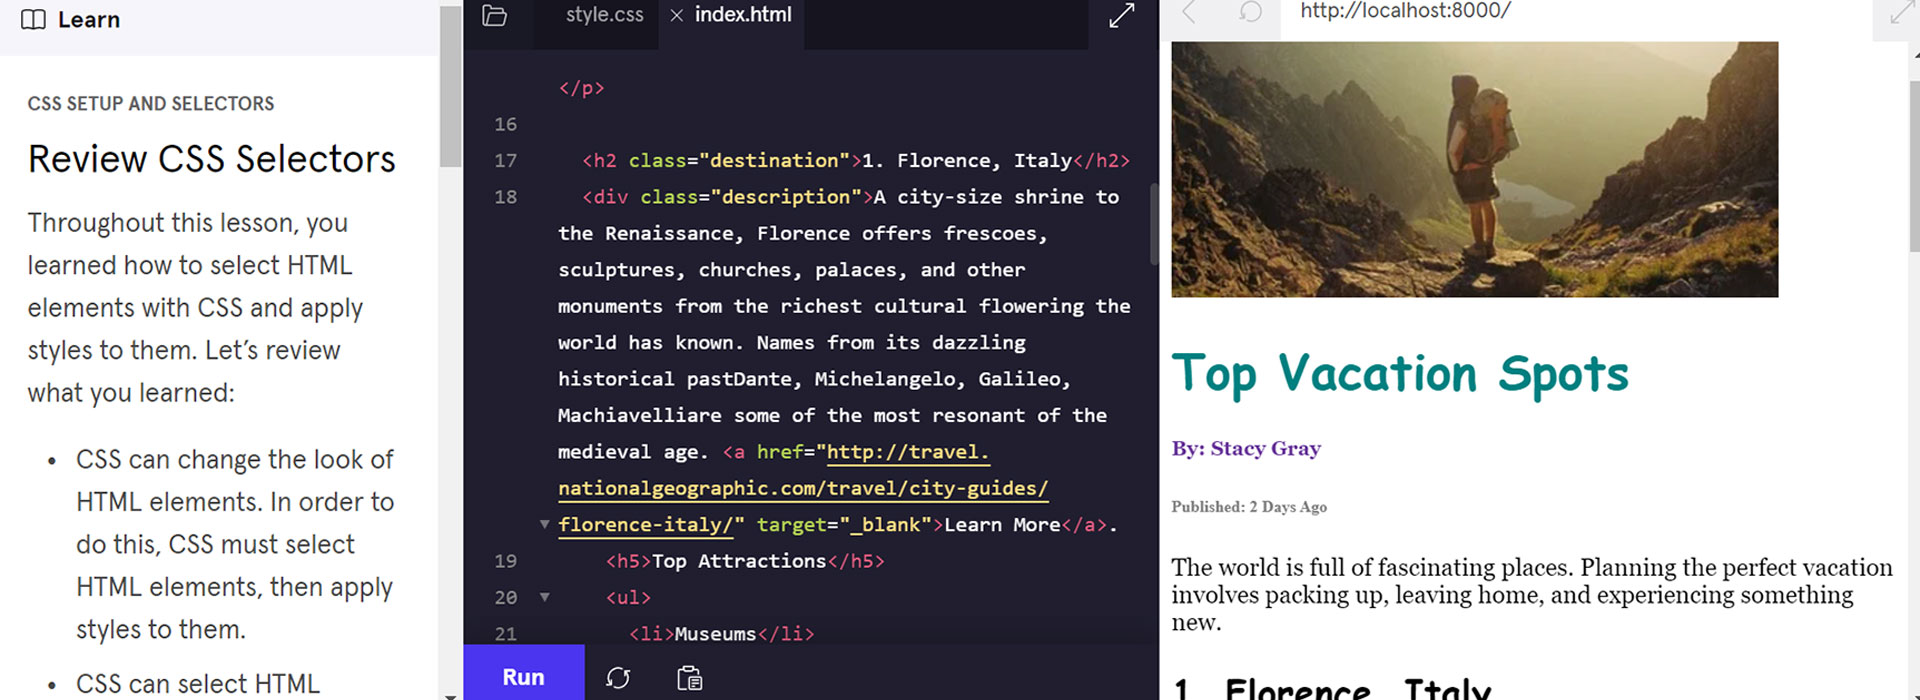Expand the preview browser pane
1920x700 pixels.
[1899, 14]
